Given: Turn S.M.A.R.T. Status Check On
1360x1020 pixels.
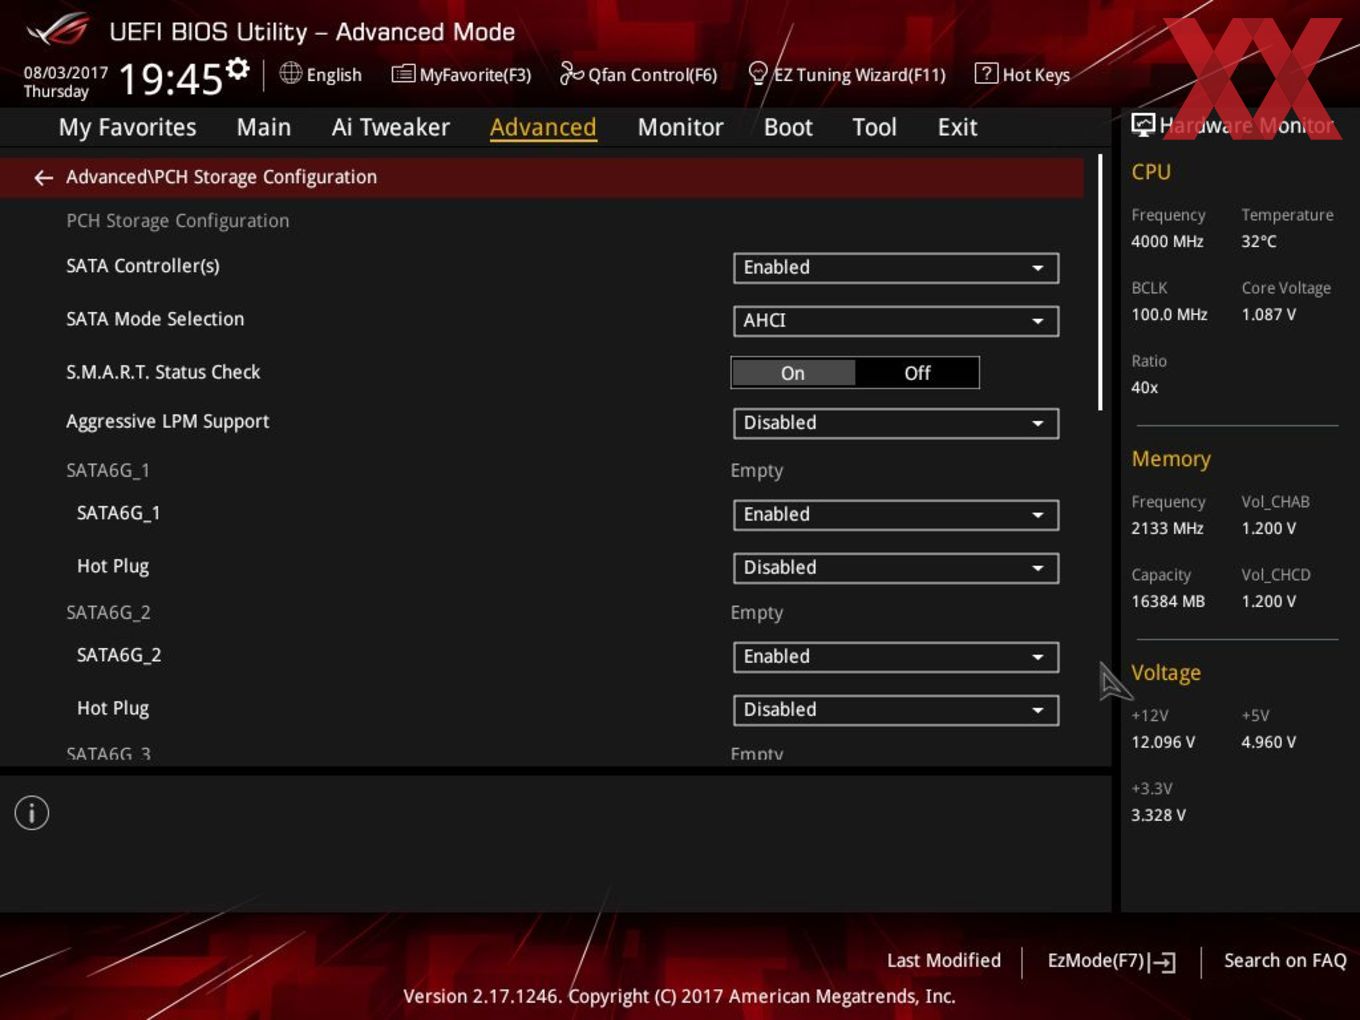Looking at the screenshot, I should [x=793, y=373].
